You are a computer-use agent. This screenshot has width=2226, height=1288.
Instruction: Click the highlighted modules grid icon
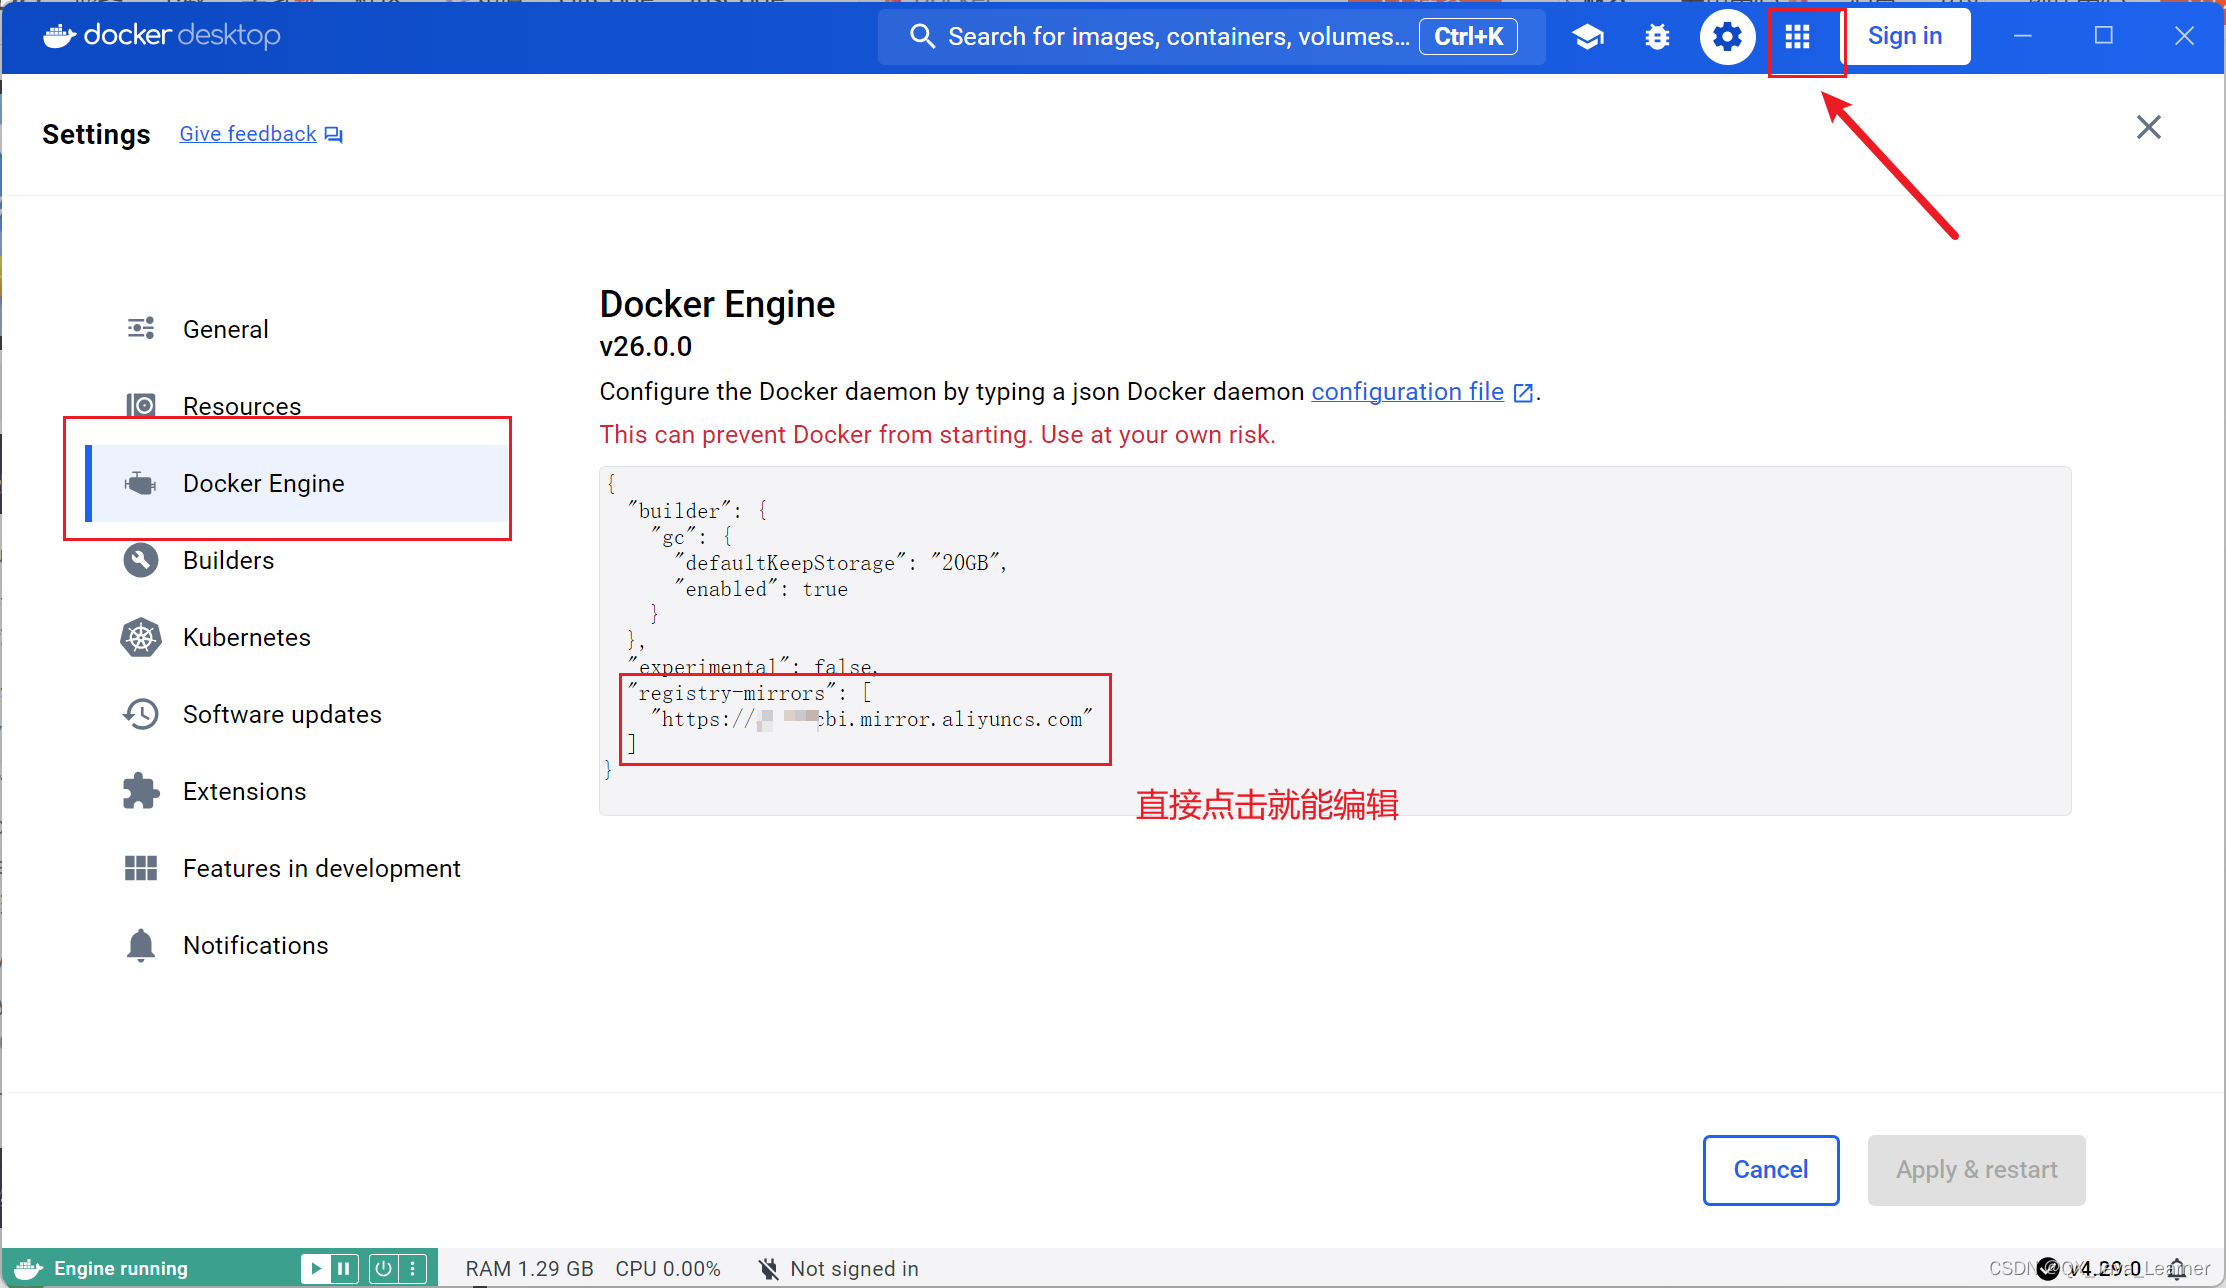pyautogui.click(x=1797, y=36)
